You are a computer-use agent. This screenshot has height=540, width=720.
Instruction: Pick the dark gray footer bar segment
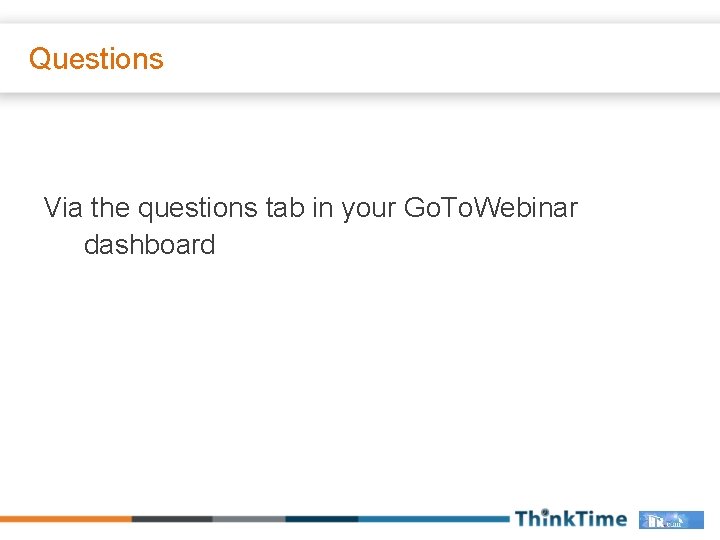tap(172, 519)
